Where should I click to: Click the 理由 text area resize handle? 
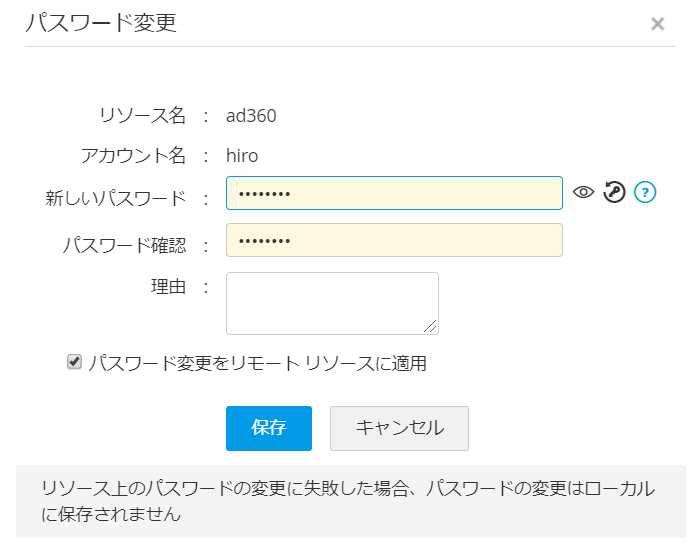pyautogui.click(x=431, y=326)
